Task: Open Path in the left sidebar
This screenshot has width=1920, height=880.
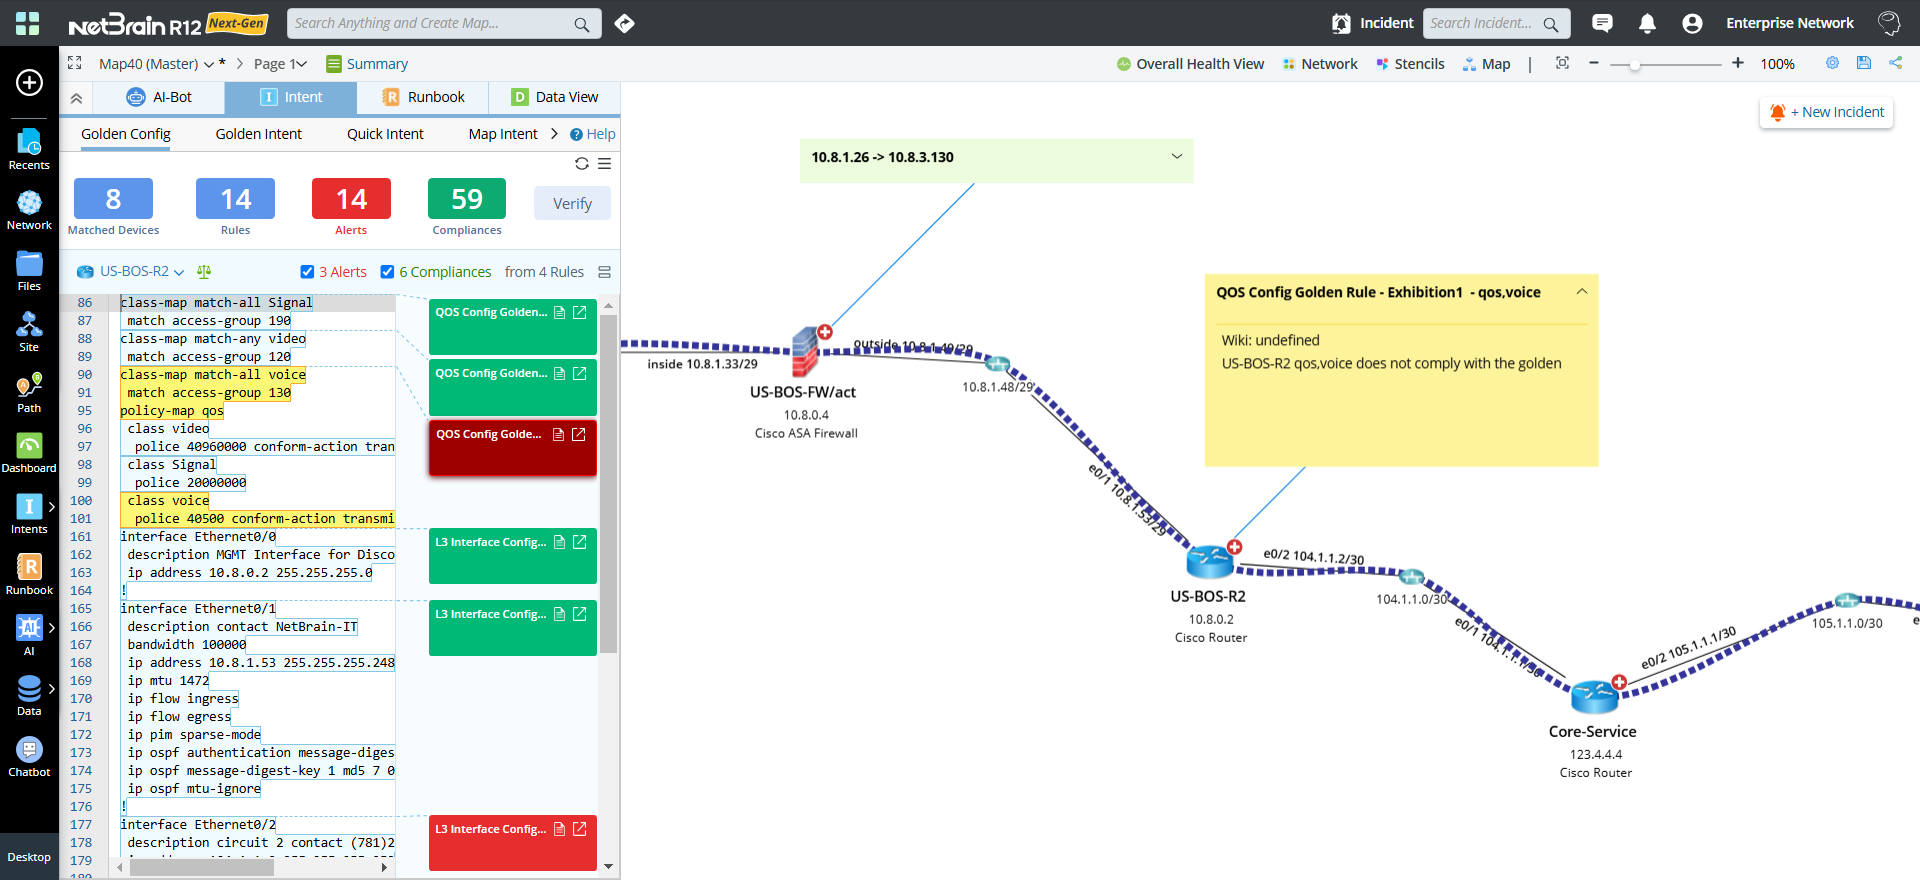Action: pos(29,393)
